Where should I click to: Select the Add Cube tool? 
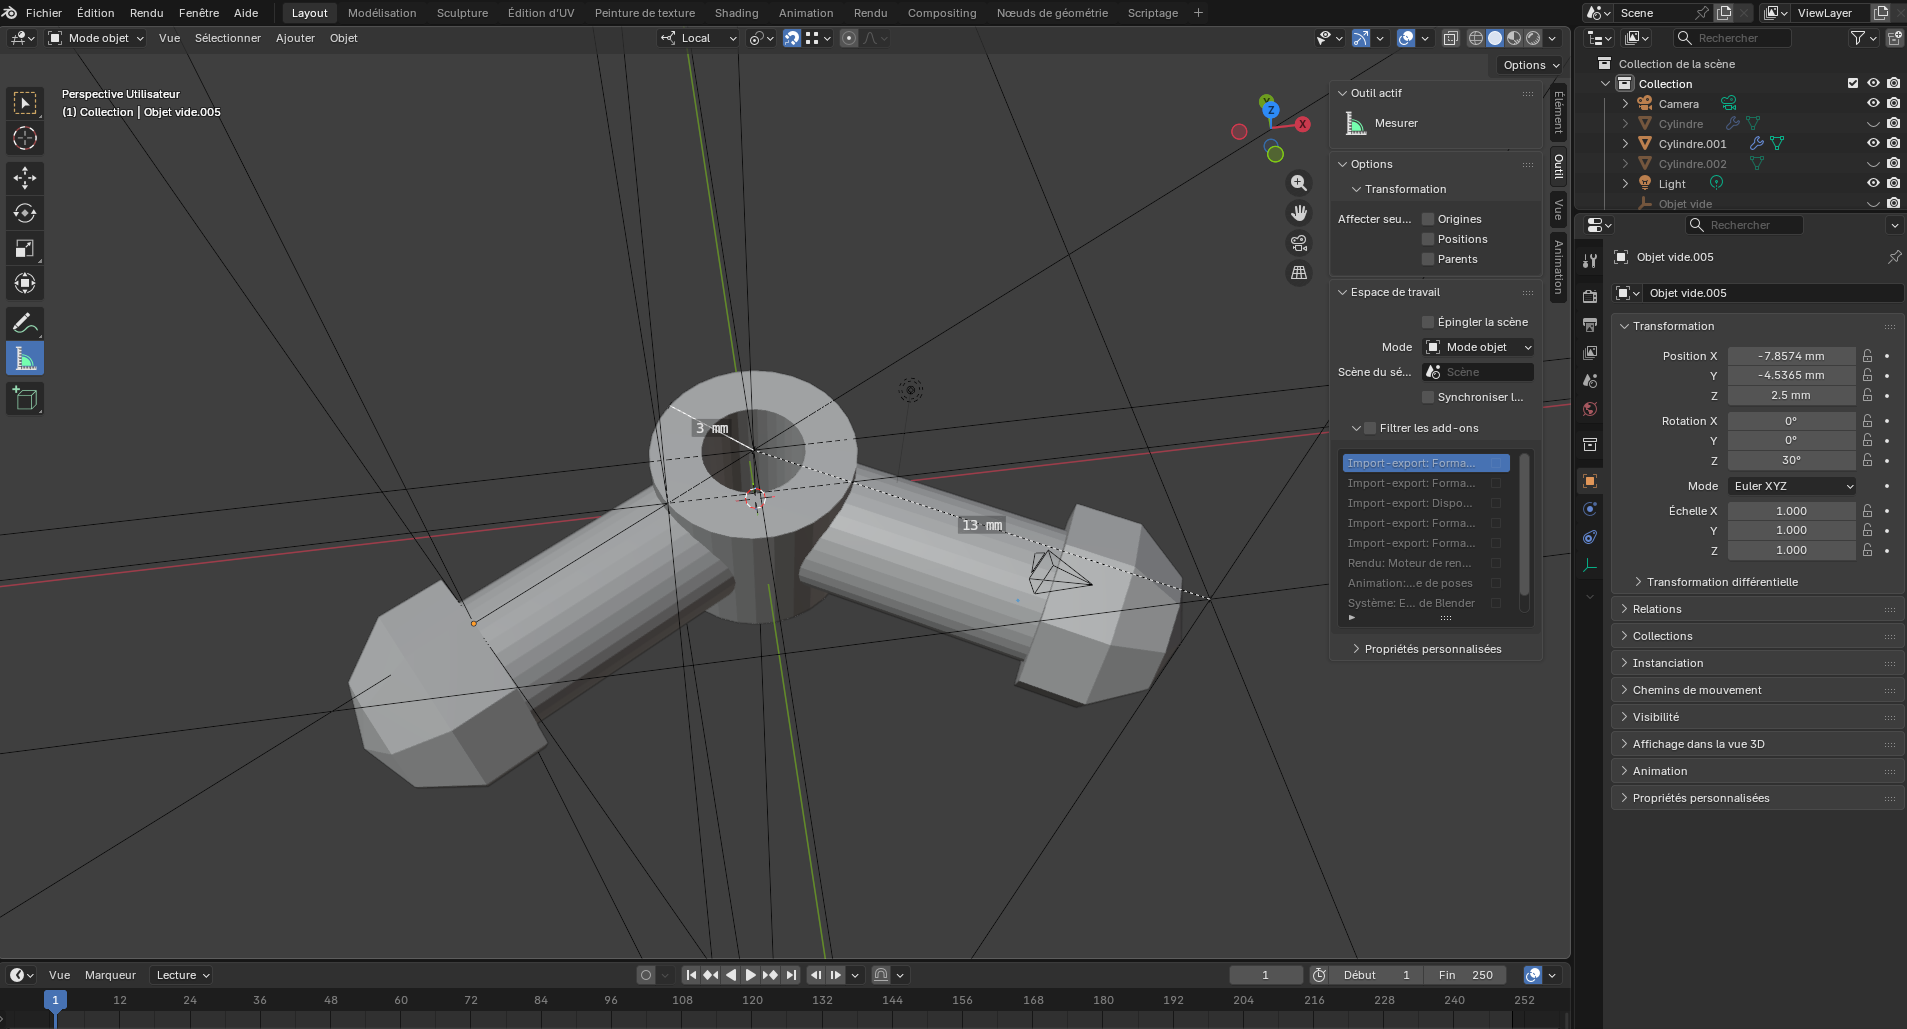point(25,399)
